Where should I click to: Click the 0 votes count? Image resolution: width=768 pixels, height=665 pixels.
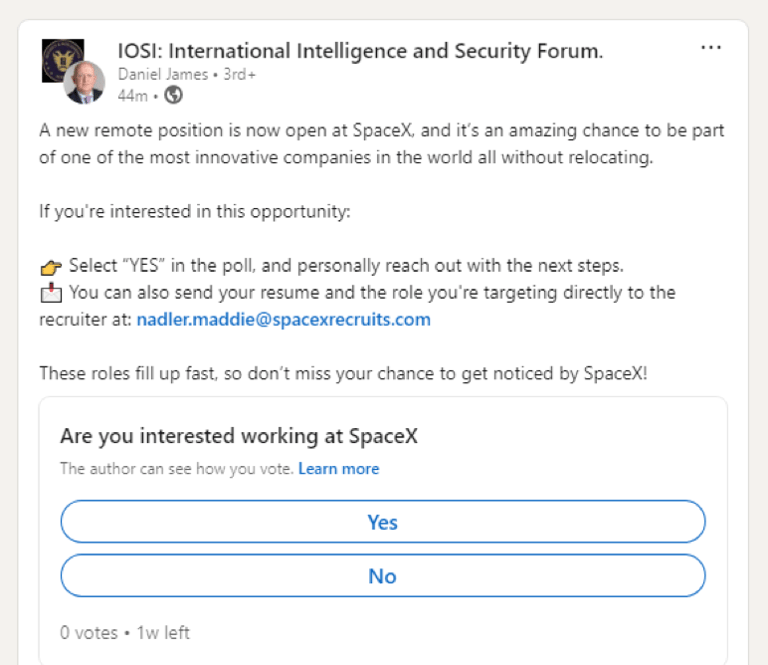pyautogui.click(x=89, y=633)
